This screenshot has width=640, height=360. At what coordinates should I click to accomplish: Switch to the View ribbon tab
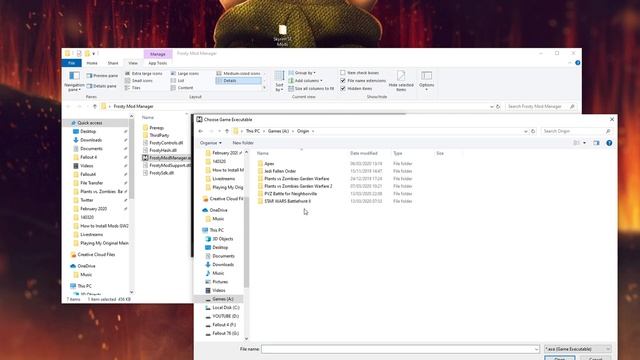(133, 63)
